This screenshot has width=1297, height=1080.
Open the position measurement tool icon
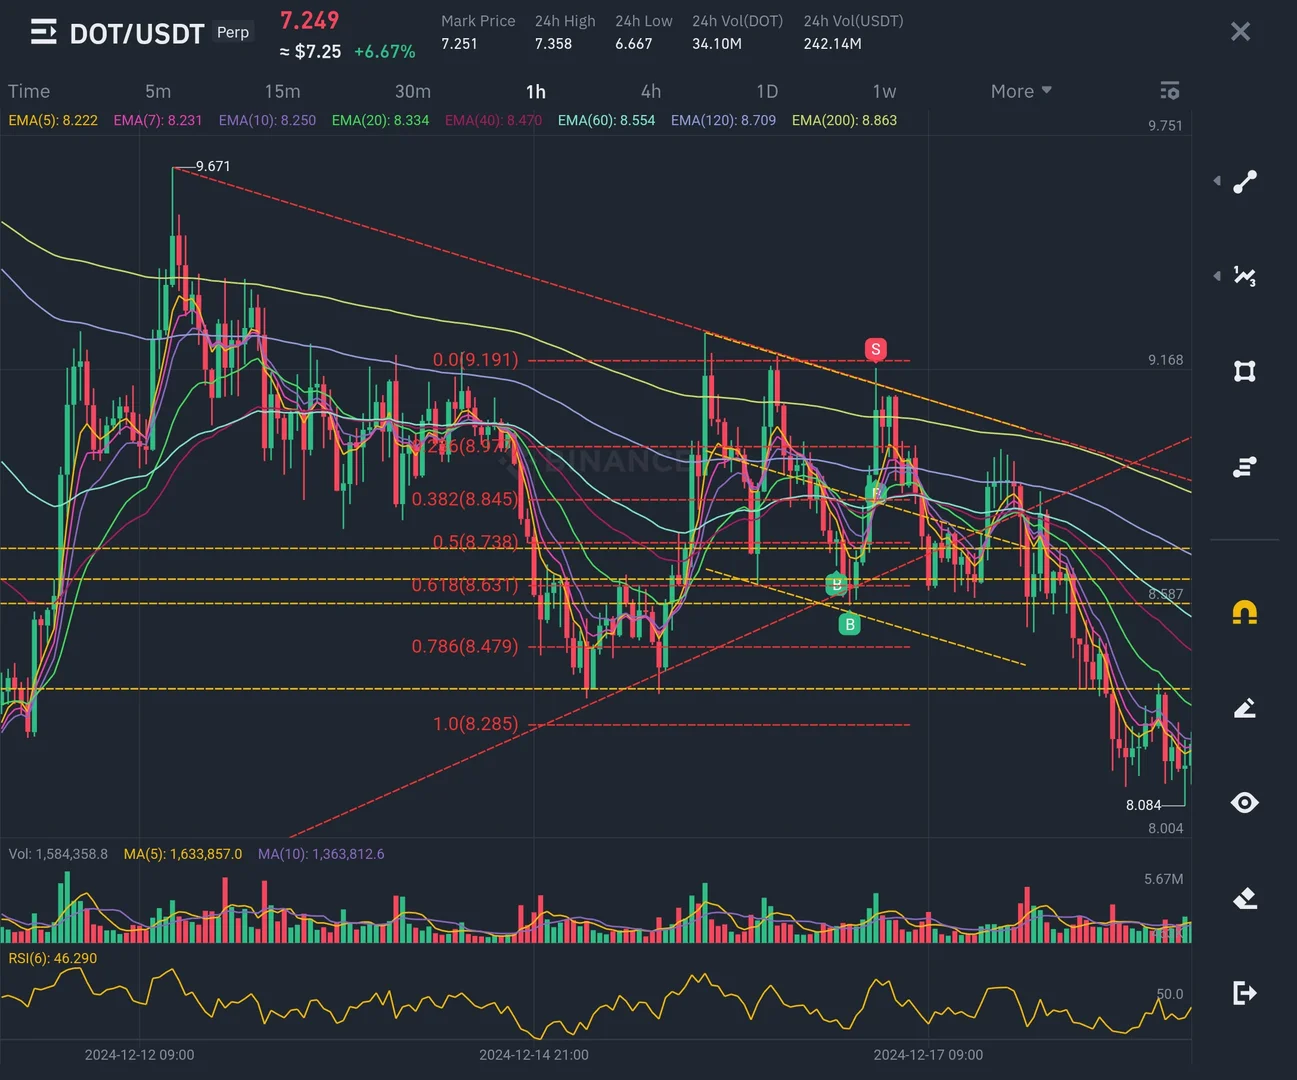pos(1245,466)
